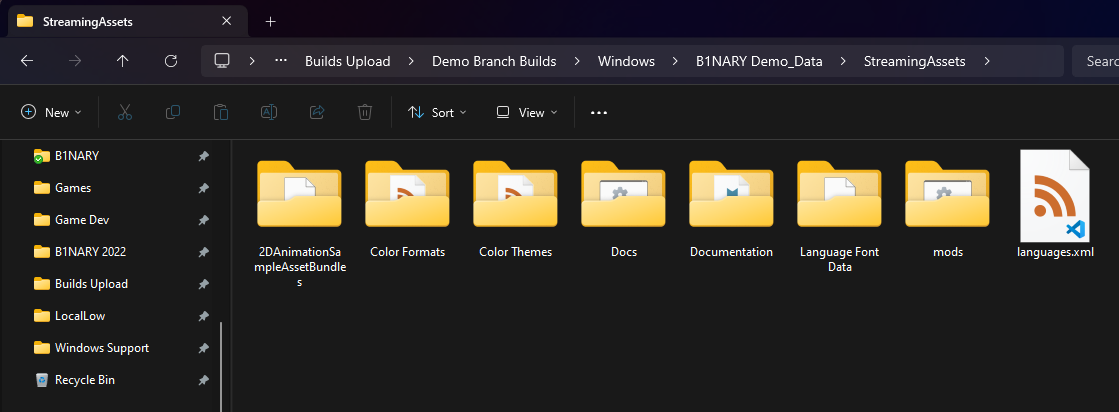Navigate to Builds Upload breadcrumb

pyautogui.click(x=348, y=61)
